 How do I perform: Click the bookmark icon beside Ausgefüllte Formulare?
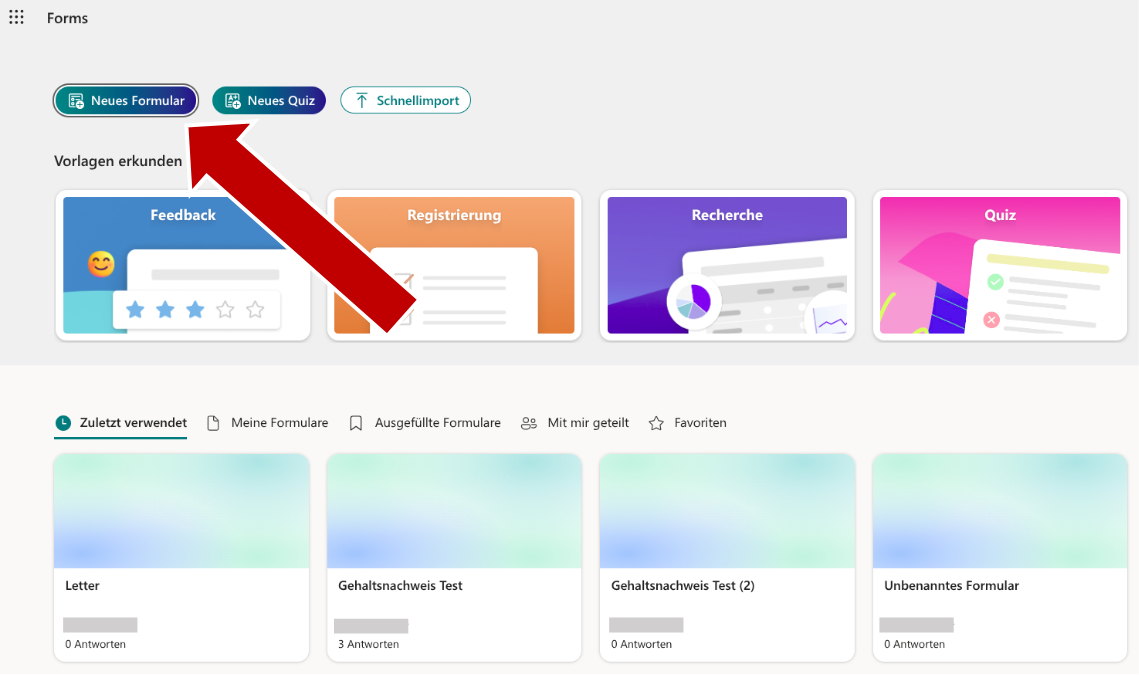tap(356, 423)
